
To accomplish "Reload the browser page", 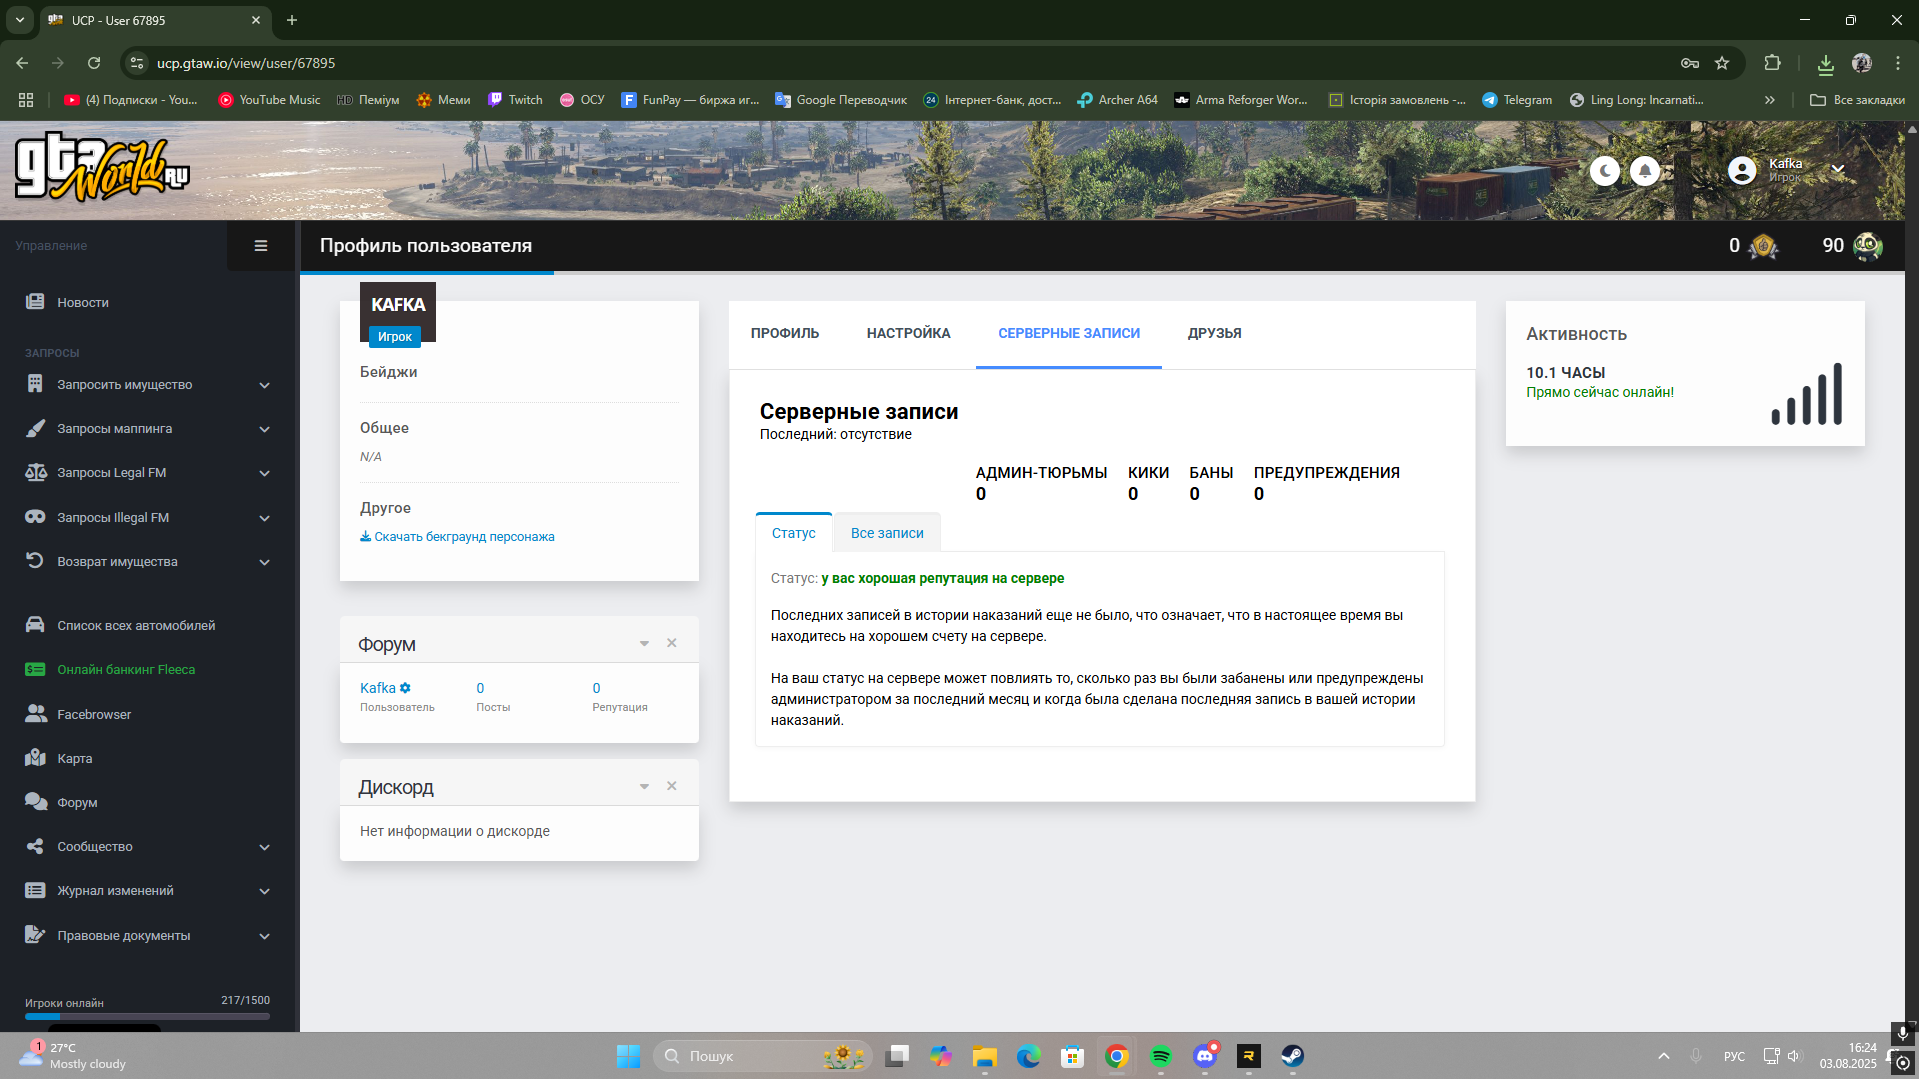I will coord(94,63).
